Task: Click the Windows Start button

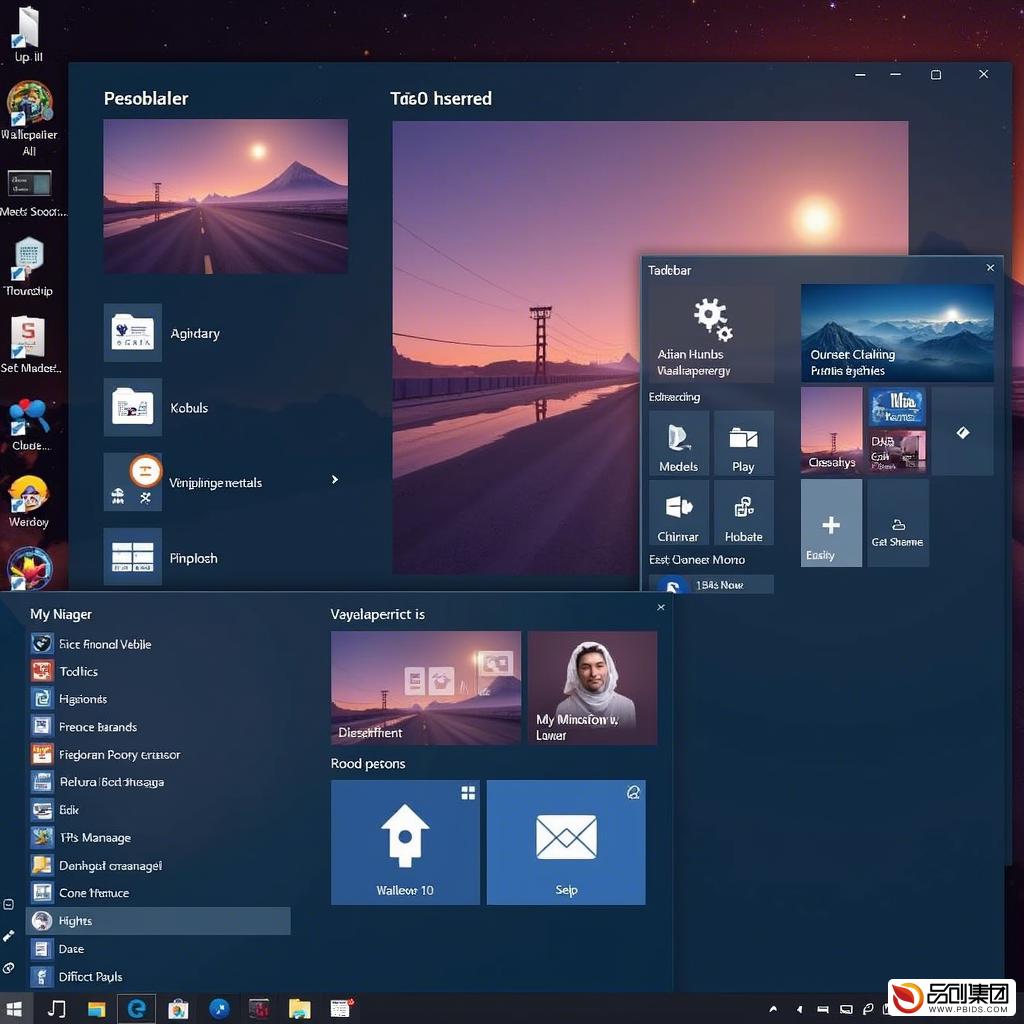Action: coord(14,1008)
